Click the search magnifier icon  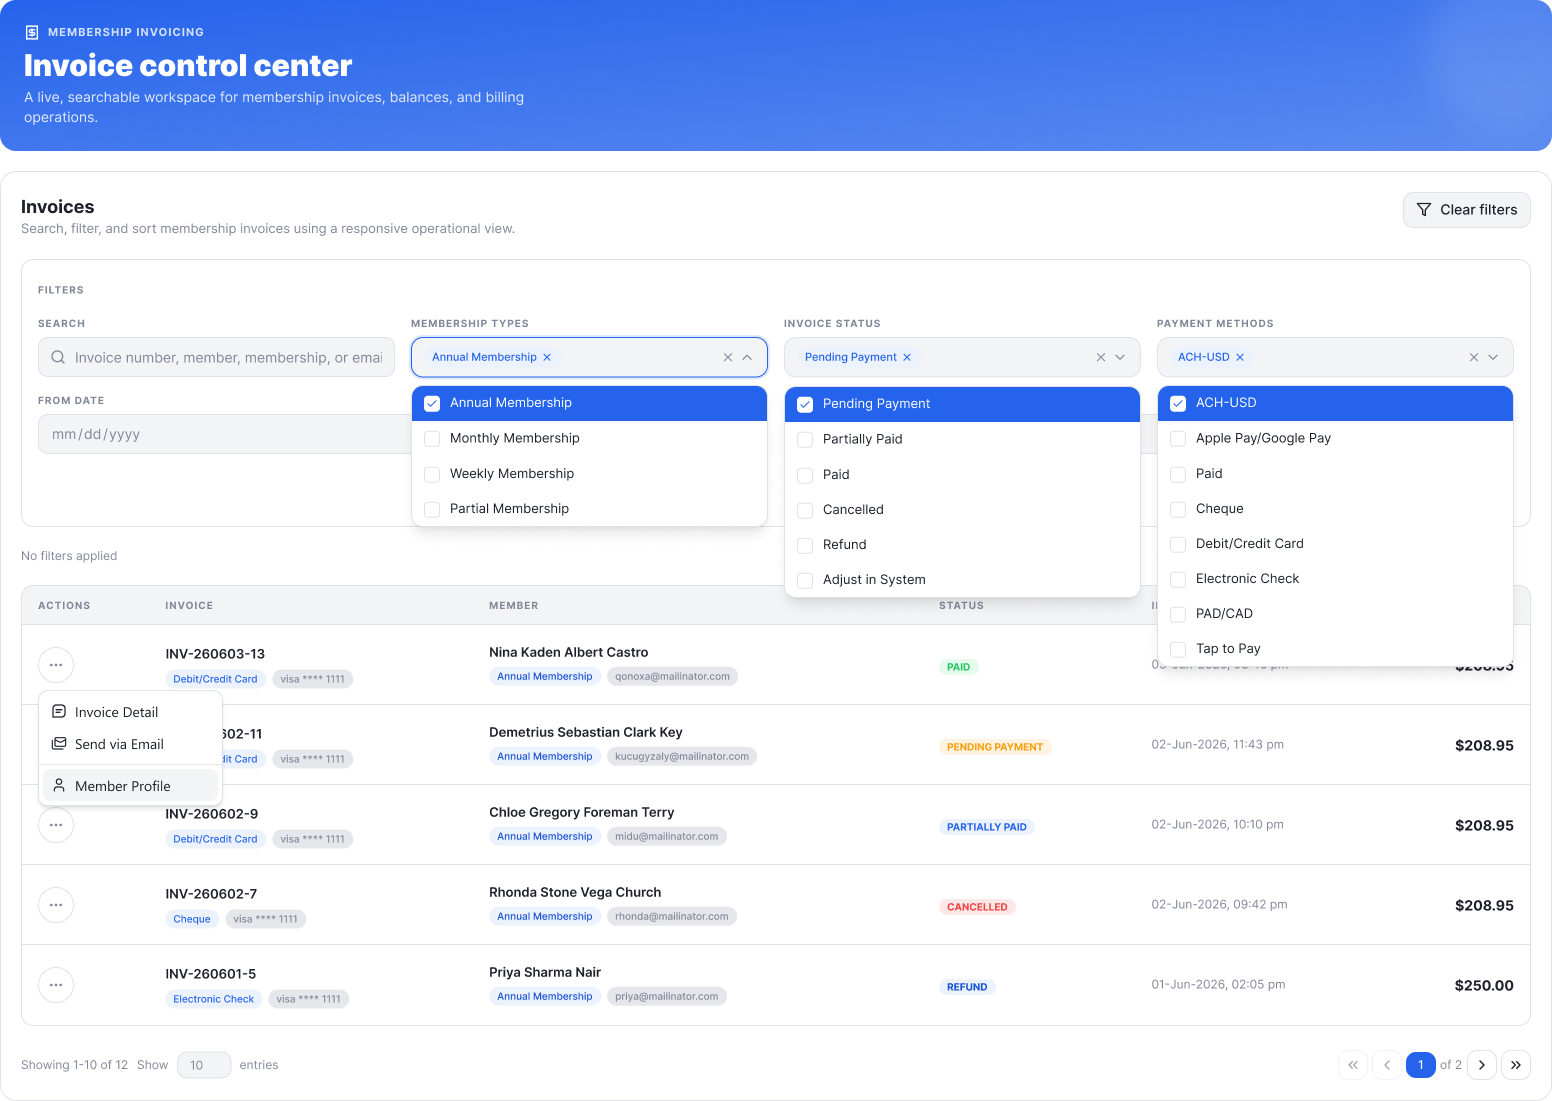(58, 357)
